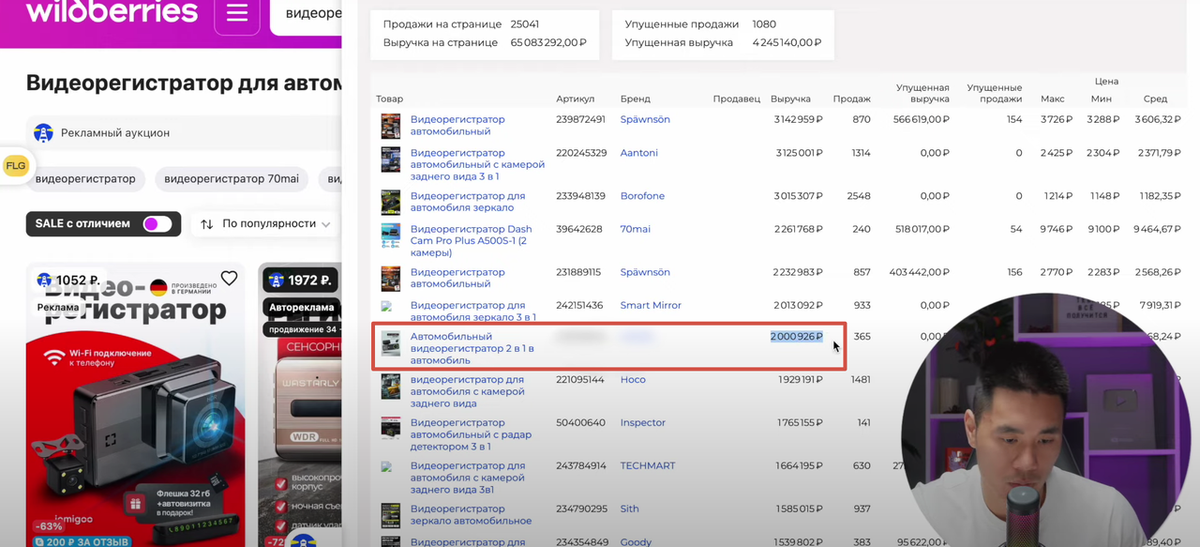Focus the search field containing 'видеорег'
The image size is (1200, 547).
(x=306, y=13)
